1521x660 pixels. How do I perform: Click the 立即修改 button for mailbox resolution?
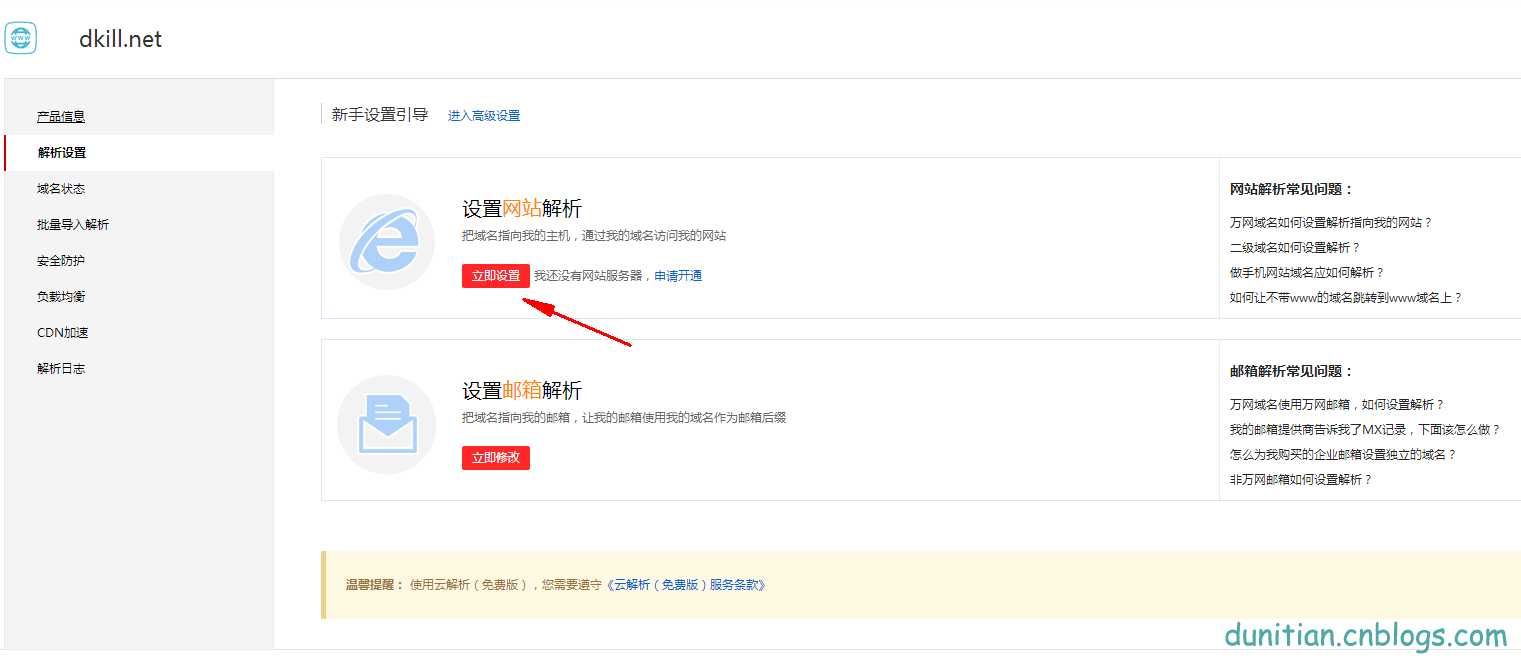495,457
